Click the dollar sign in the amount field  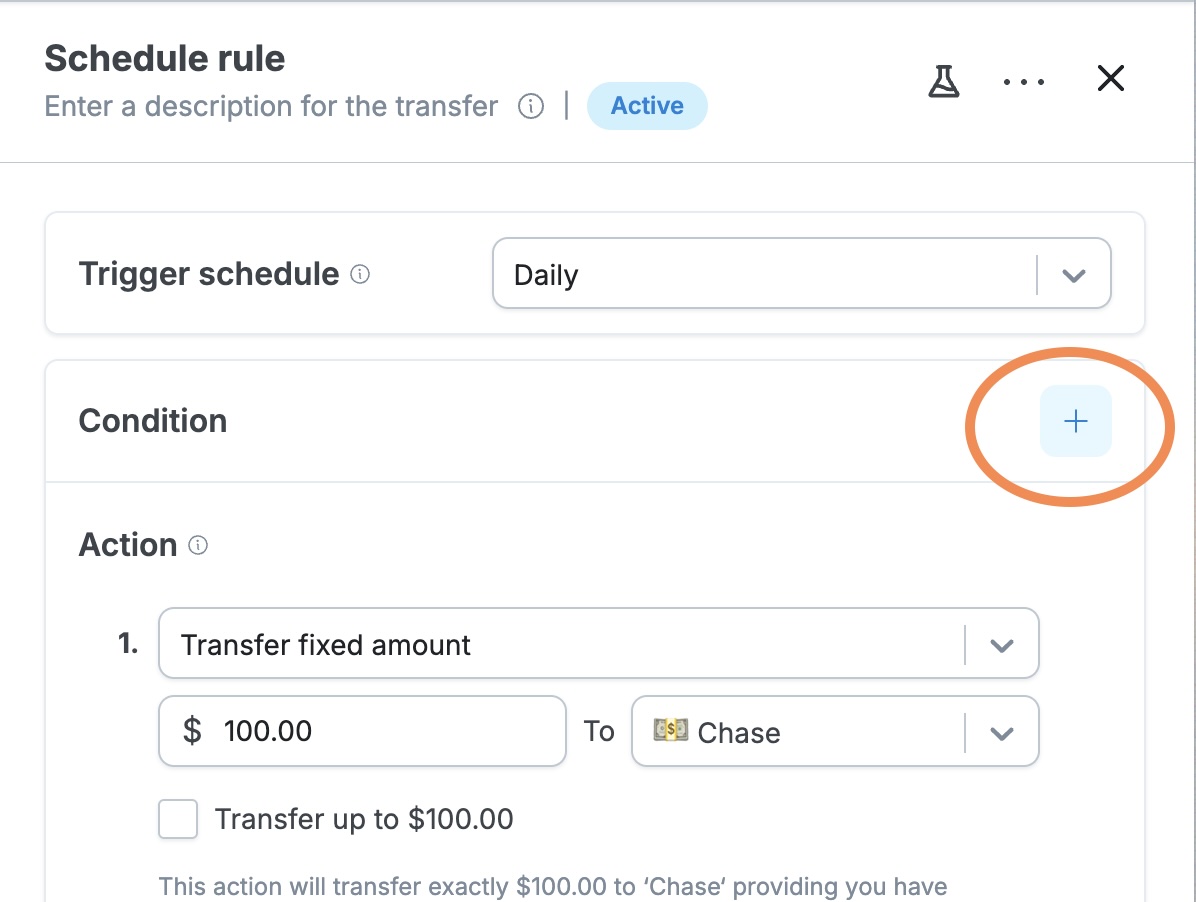(192, 730)
